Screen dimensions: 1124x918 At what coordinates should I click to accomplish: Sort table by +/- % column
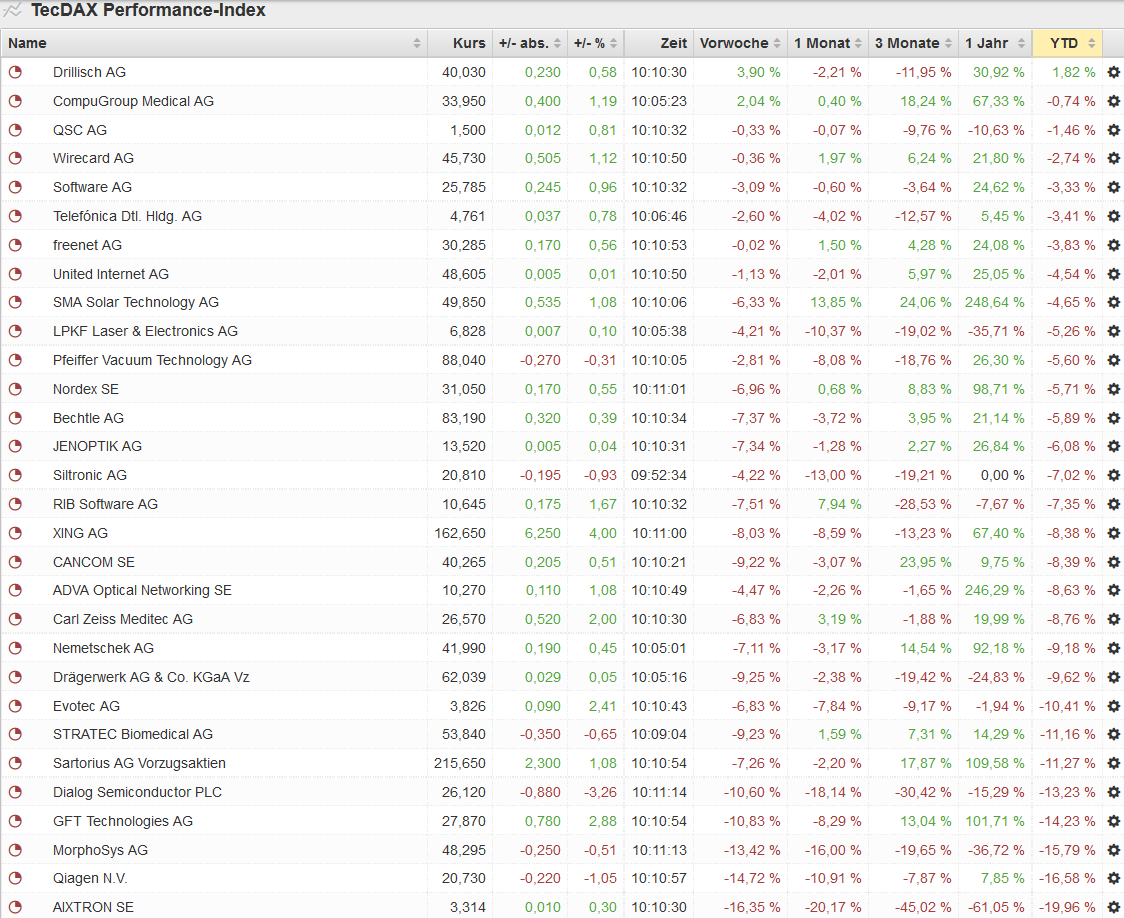[x=595, y=43]
